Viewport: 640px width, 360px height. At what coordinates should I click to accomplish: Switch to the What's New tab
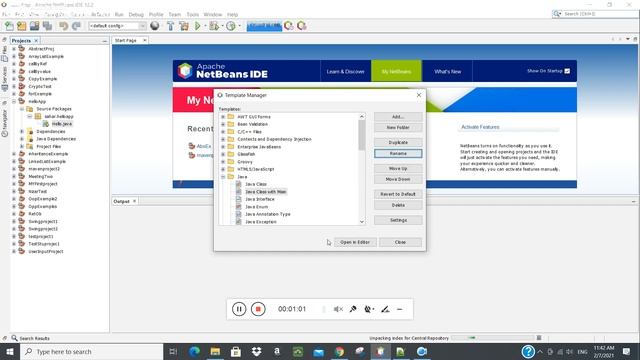click(x=447, y=71)
